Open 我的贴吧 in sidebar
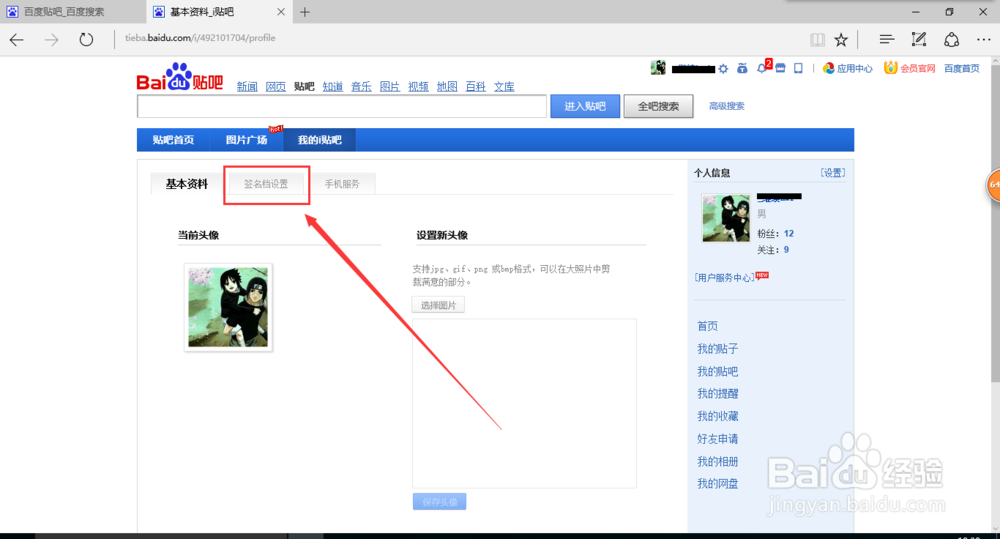This screenshot has height=539, width=1000. [717, 371]
